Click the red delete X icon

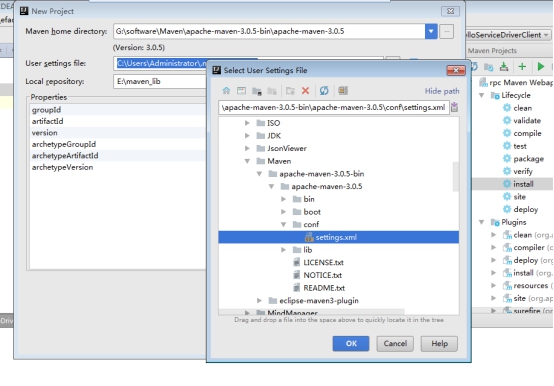point(306,91)
